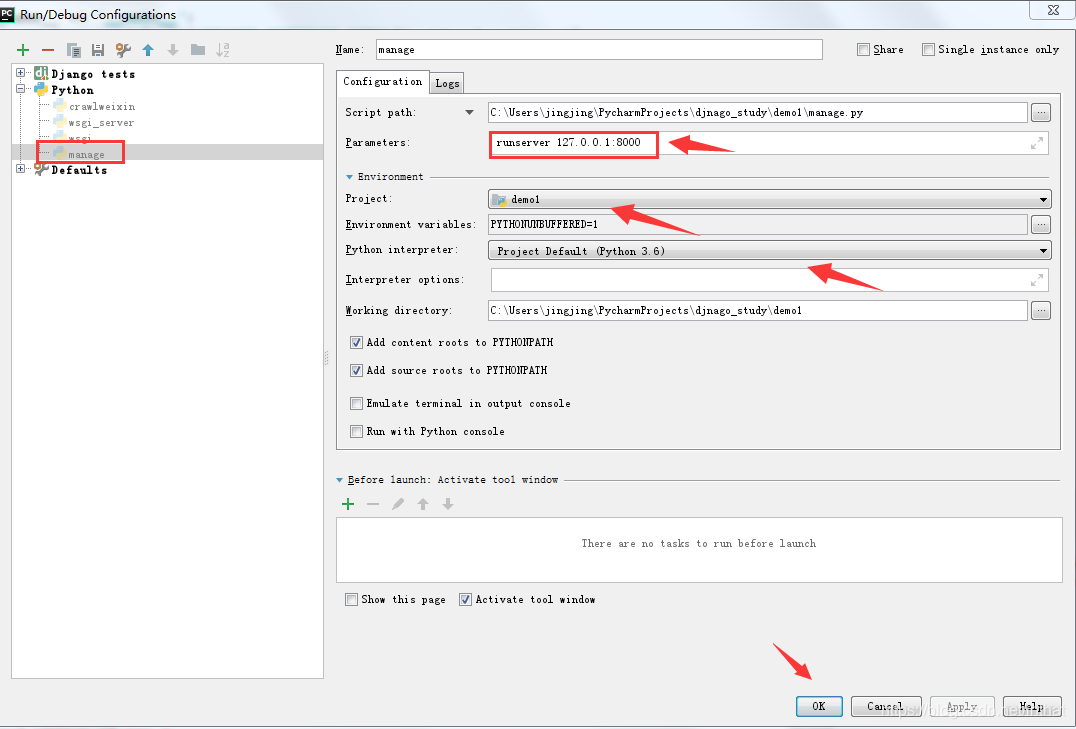The image size is (1076, 729).
Task: Select the wsgi_server configuration
Action: (102, 123)
